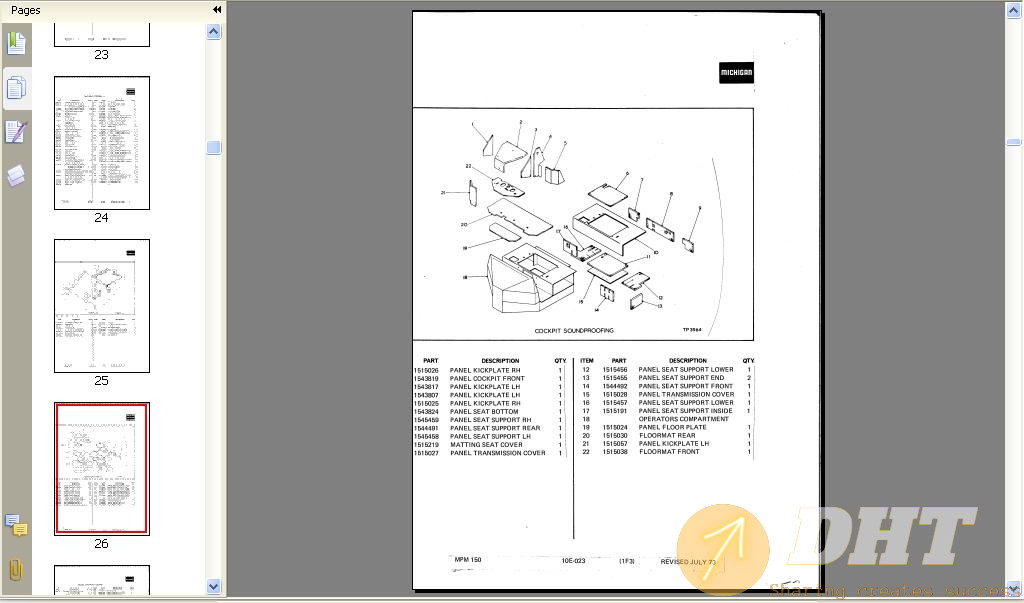This screenshot has width=1024, height=603.
Task: Click page number label 24
Action: [x=101, y=218]
